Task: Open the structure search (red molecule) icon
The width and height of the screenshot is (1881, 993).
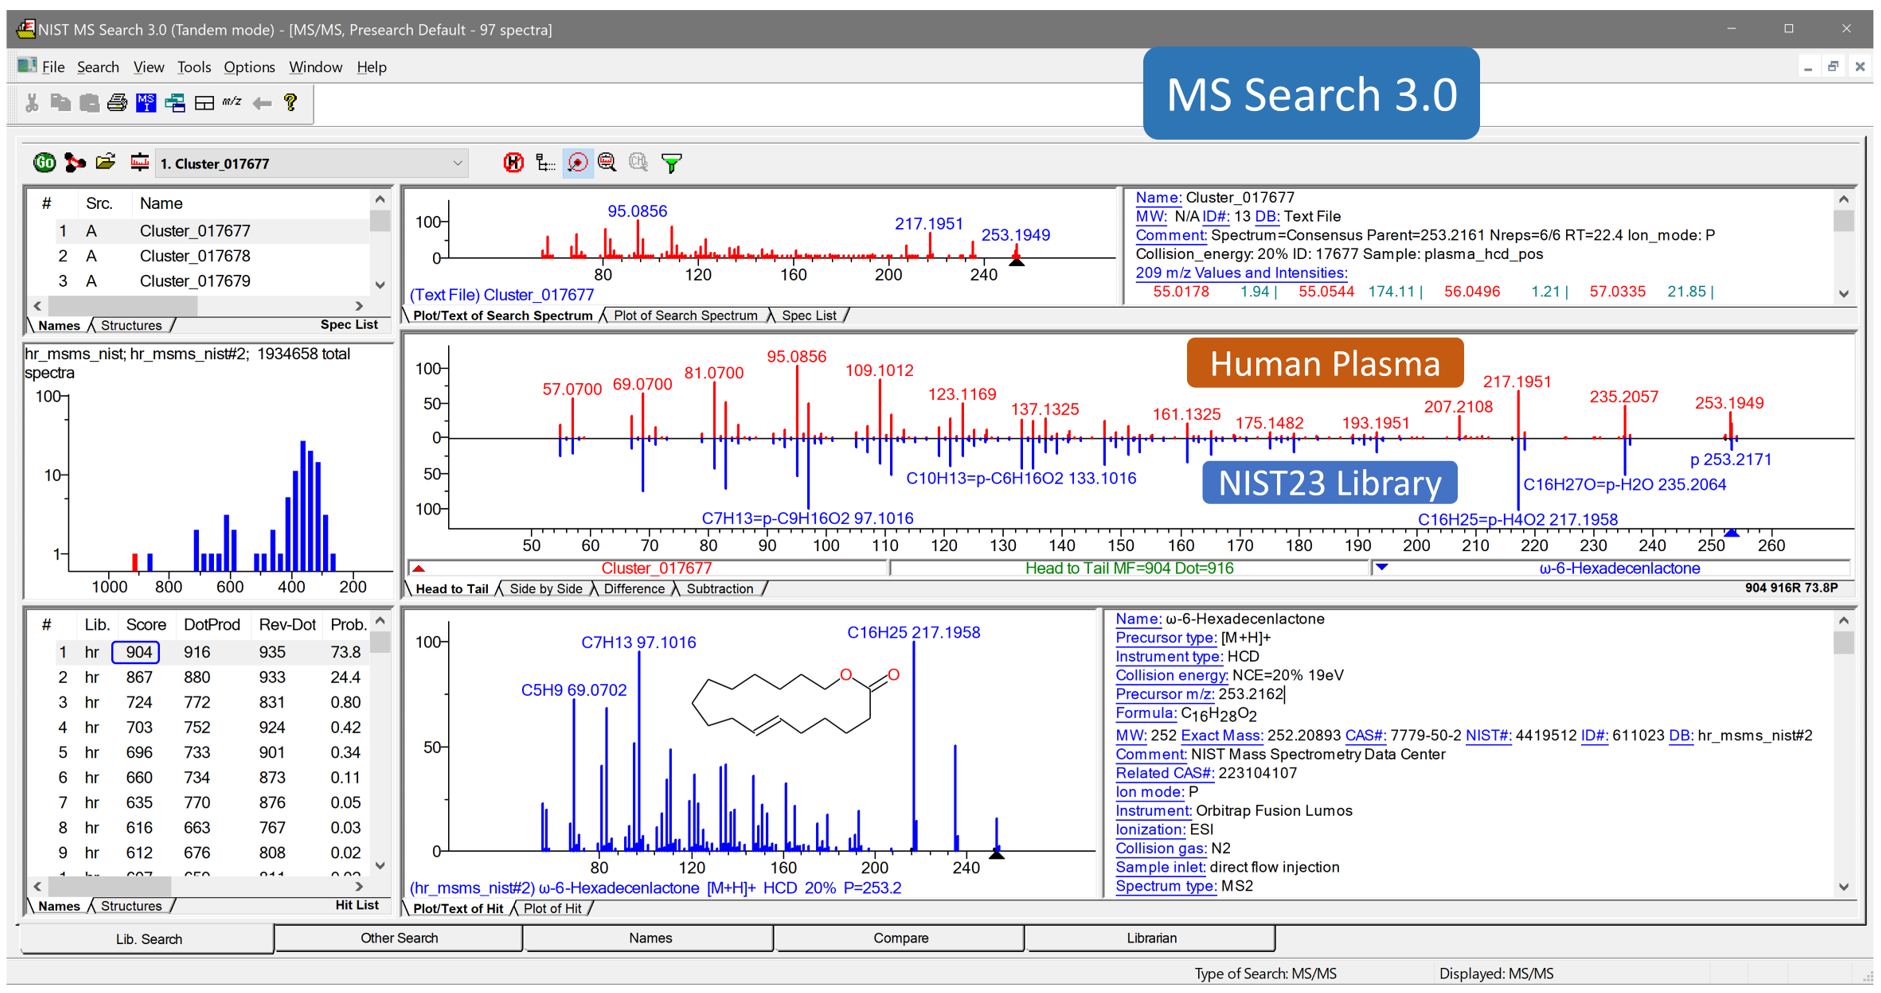Action: pos(74,162)
